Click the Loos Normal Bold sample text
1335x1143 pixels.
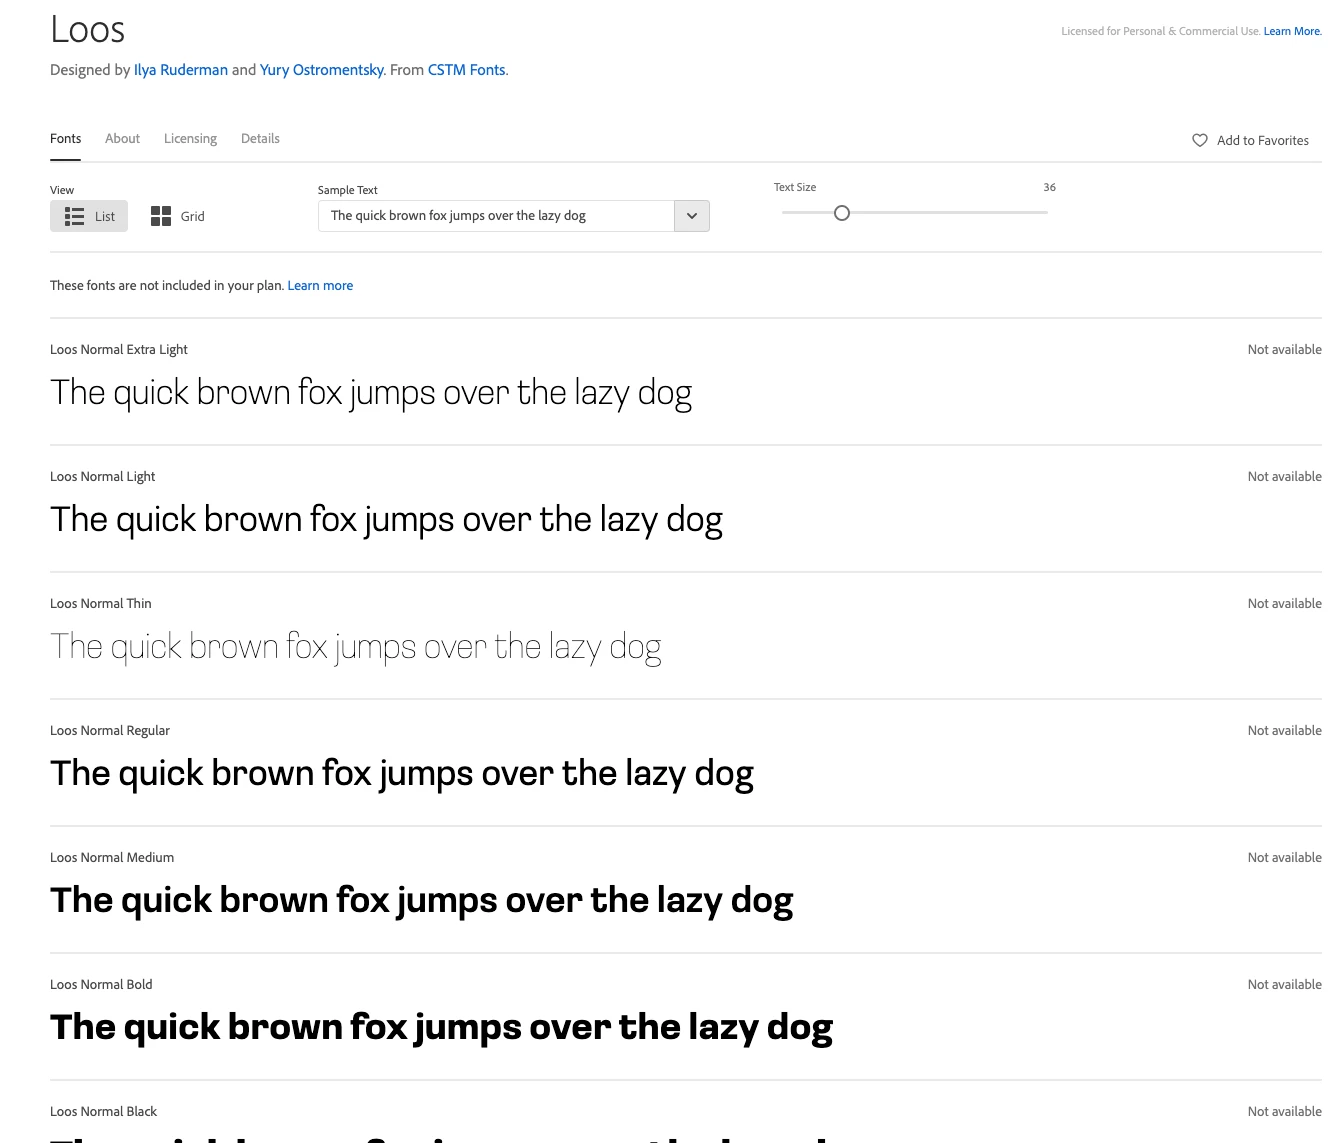442,1028
